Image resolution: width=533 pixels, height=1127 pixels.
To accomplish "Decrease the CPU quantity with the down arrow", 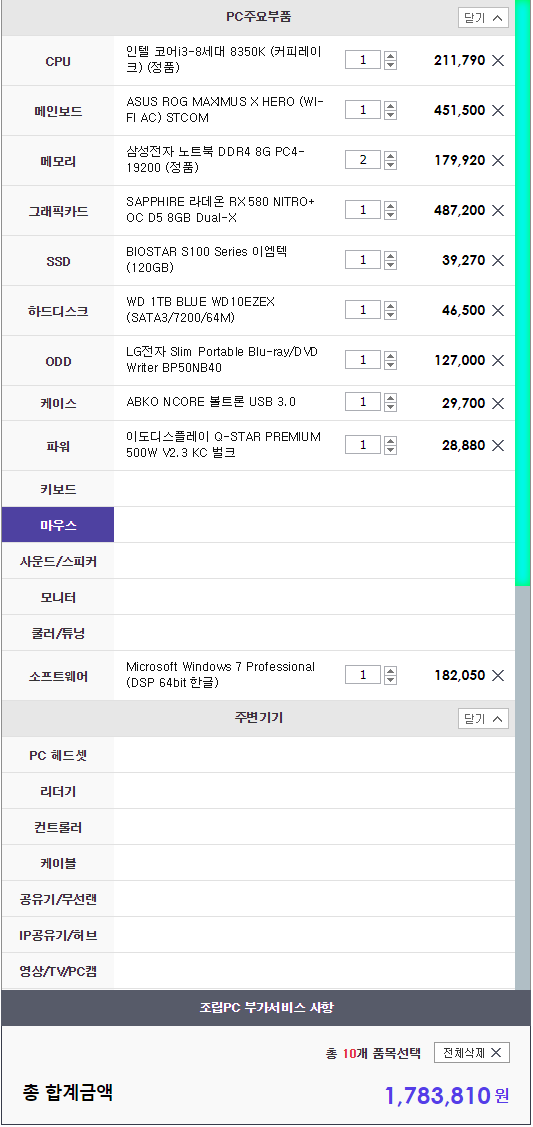I will (390, 65).
